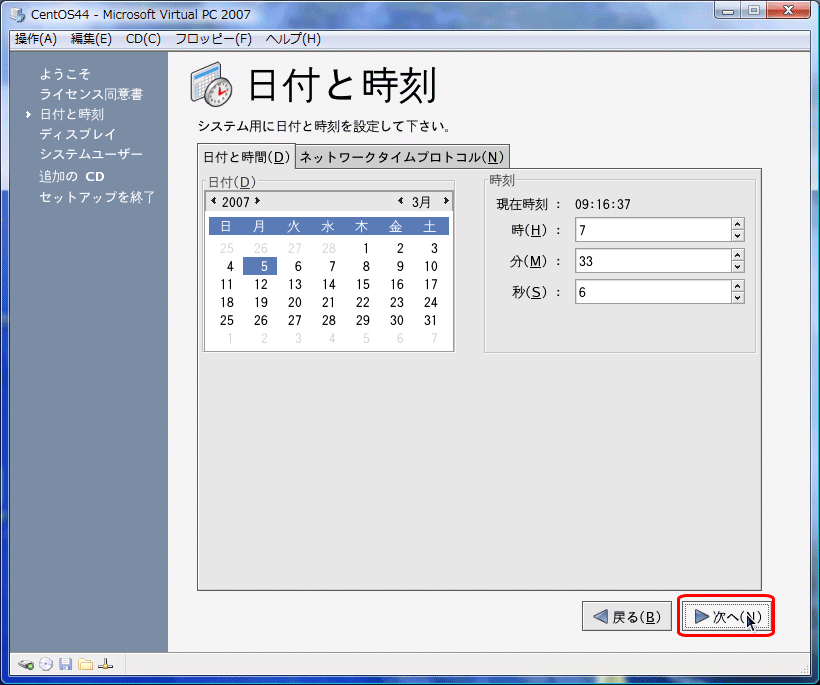Click the 分(M) minute input field

tap(653, 261)
